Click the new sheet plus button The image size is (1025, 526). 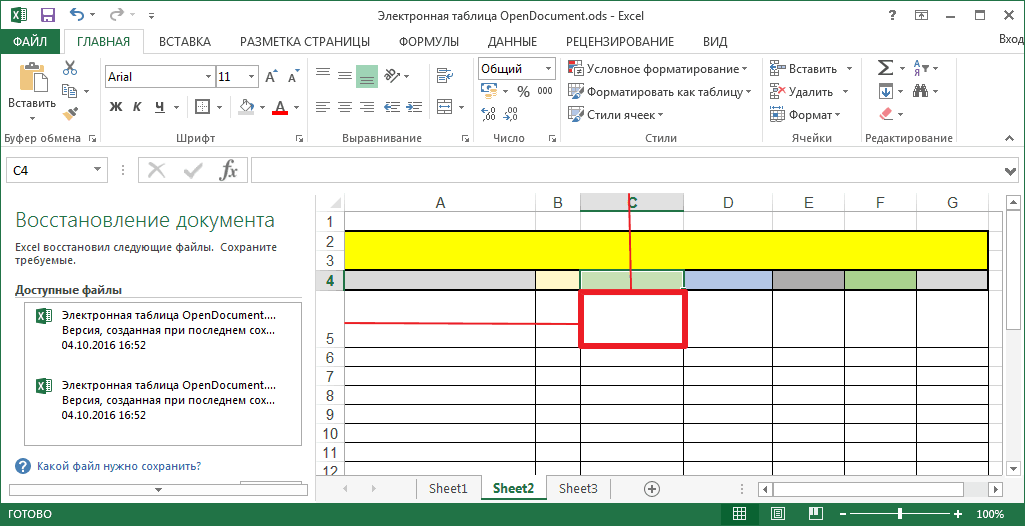[652, 489]
